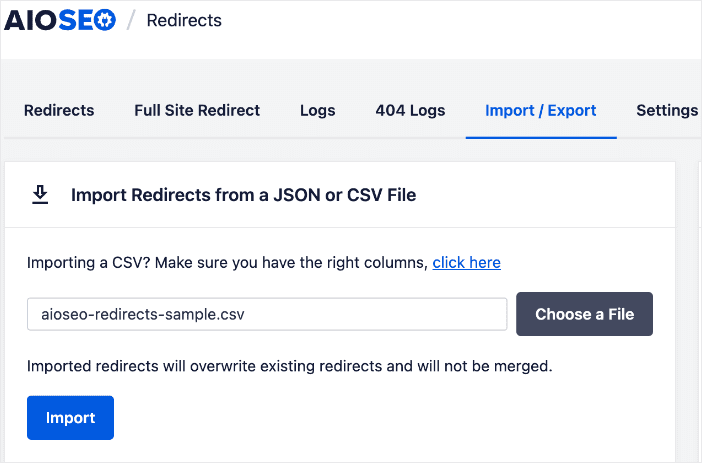Select the Import / Export tab
The image size is (702, 463).
pos(541,110)
